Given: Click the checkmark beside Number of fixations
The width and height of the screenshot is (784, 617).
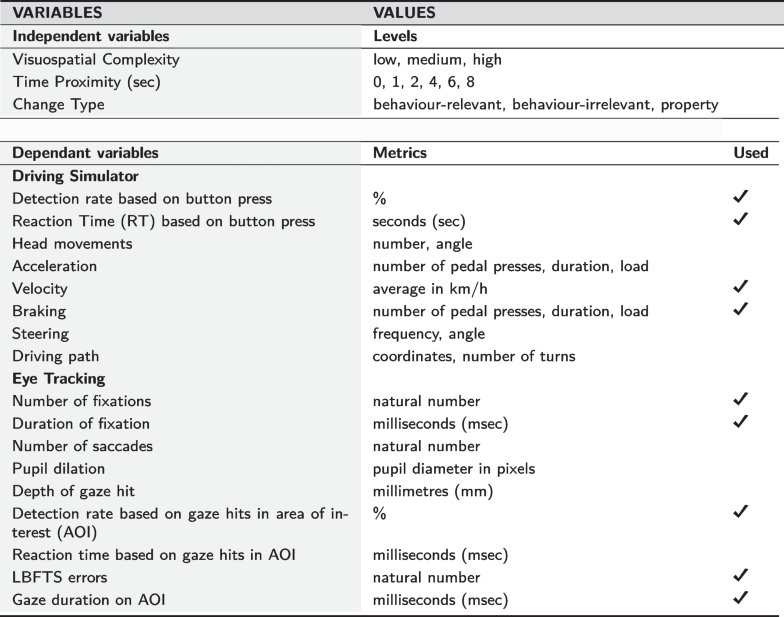Looking at the screenshot, I should 741,400.
